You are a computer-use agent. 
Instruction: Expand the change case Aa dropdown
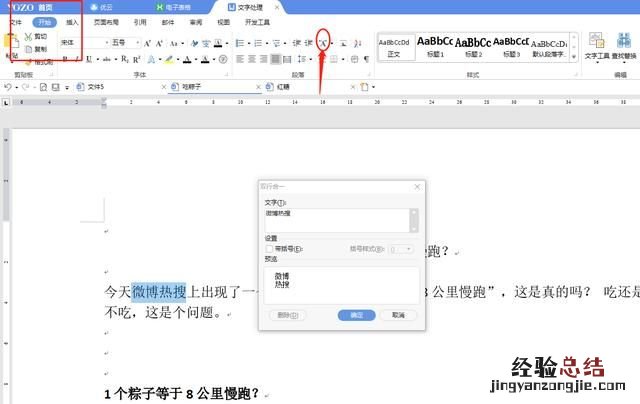182,43
